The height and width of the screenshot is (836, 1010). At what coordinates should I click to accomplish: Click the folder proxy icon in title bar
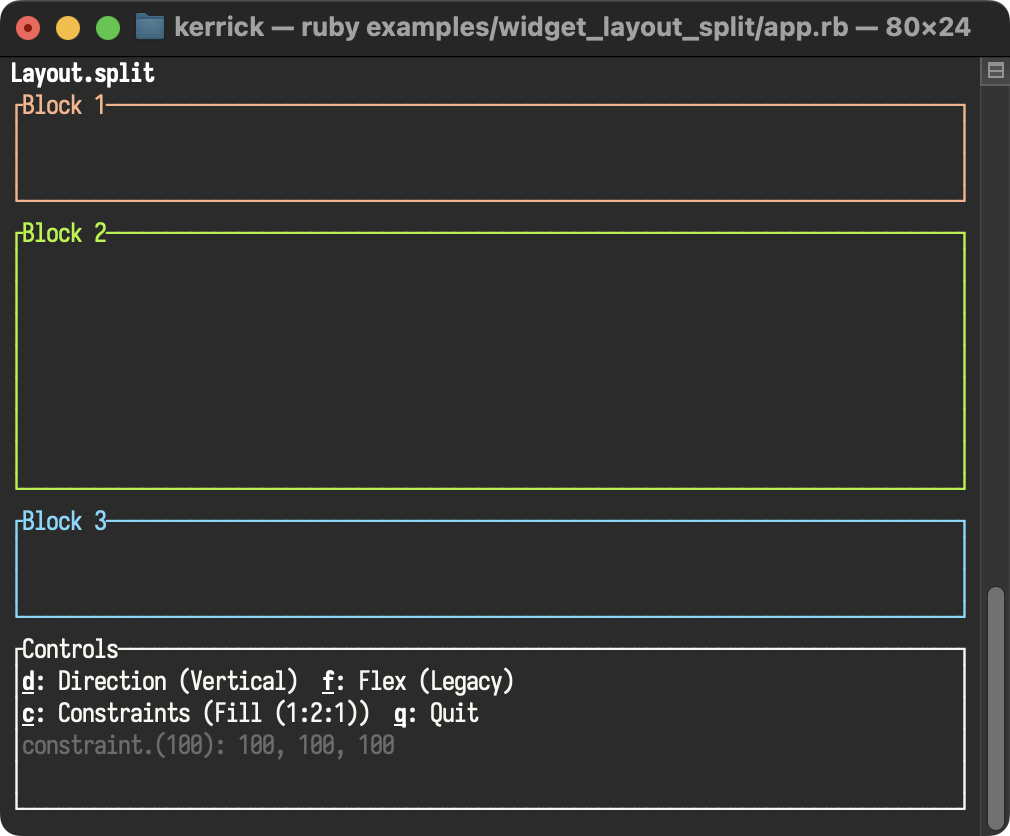tap(150, 27)
